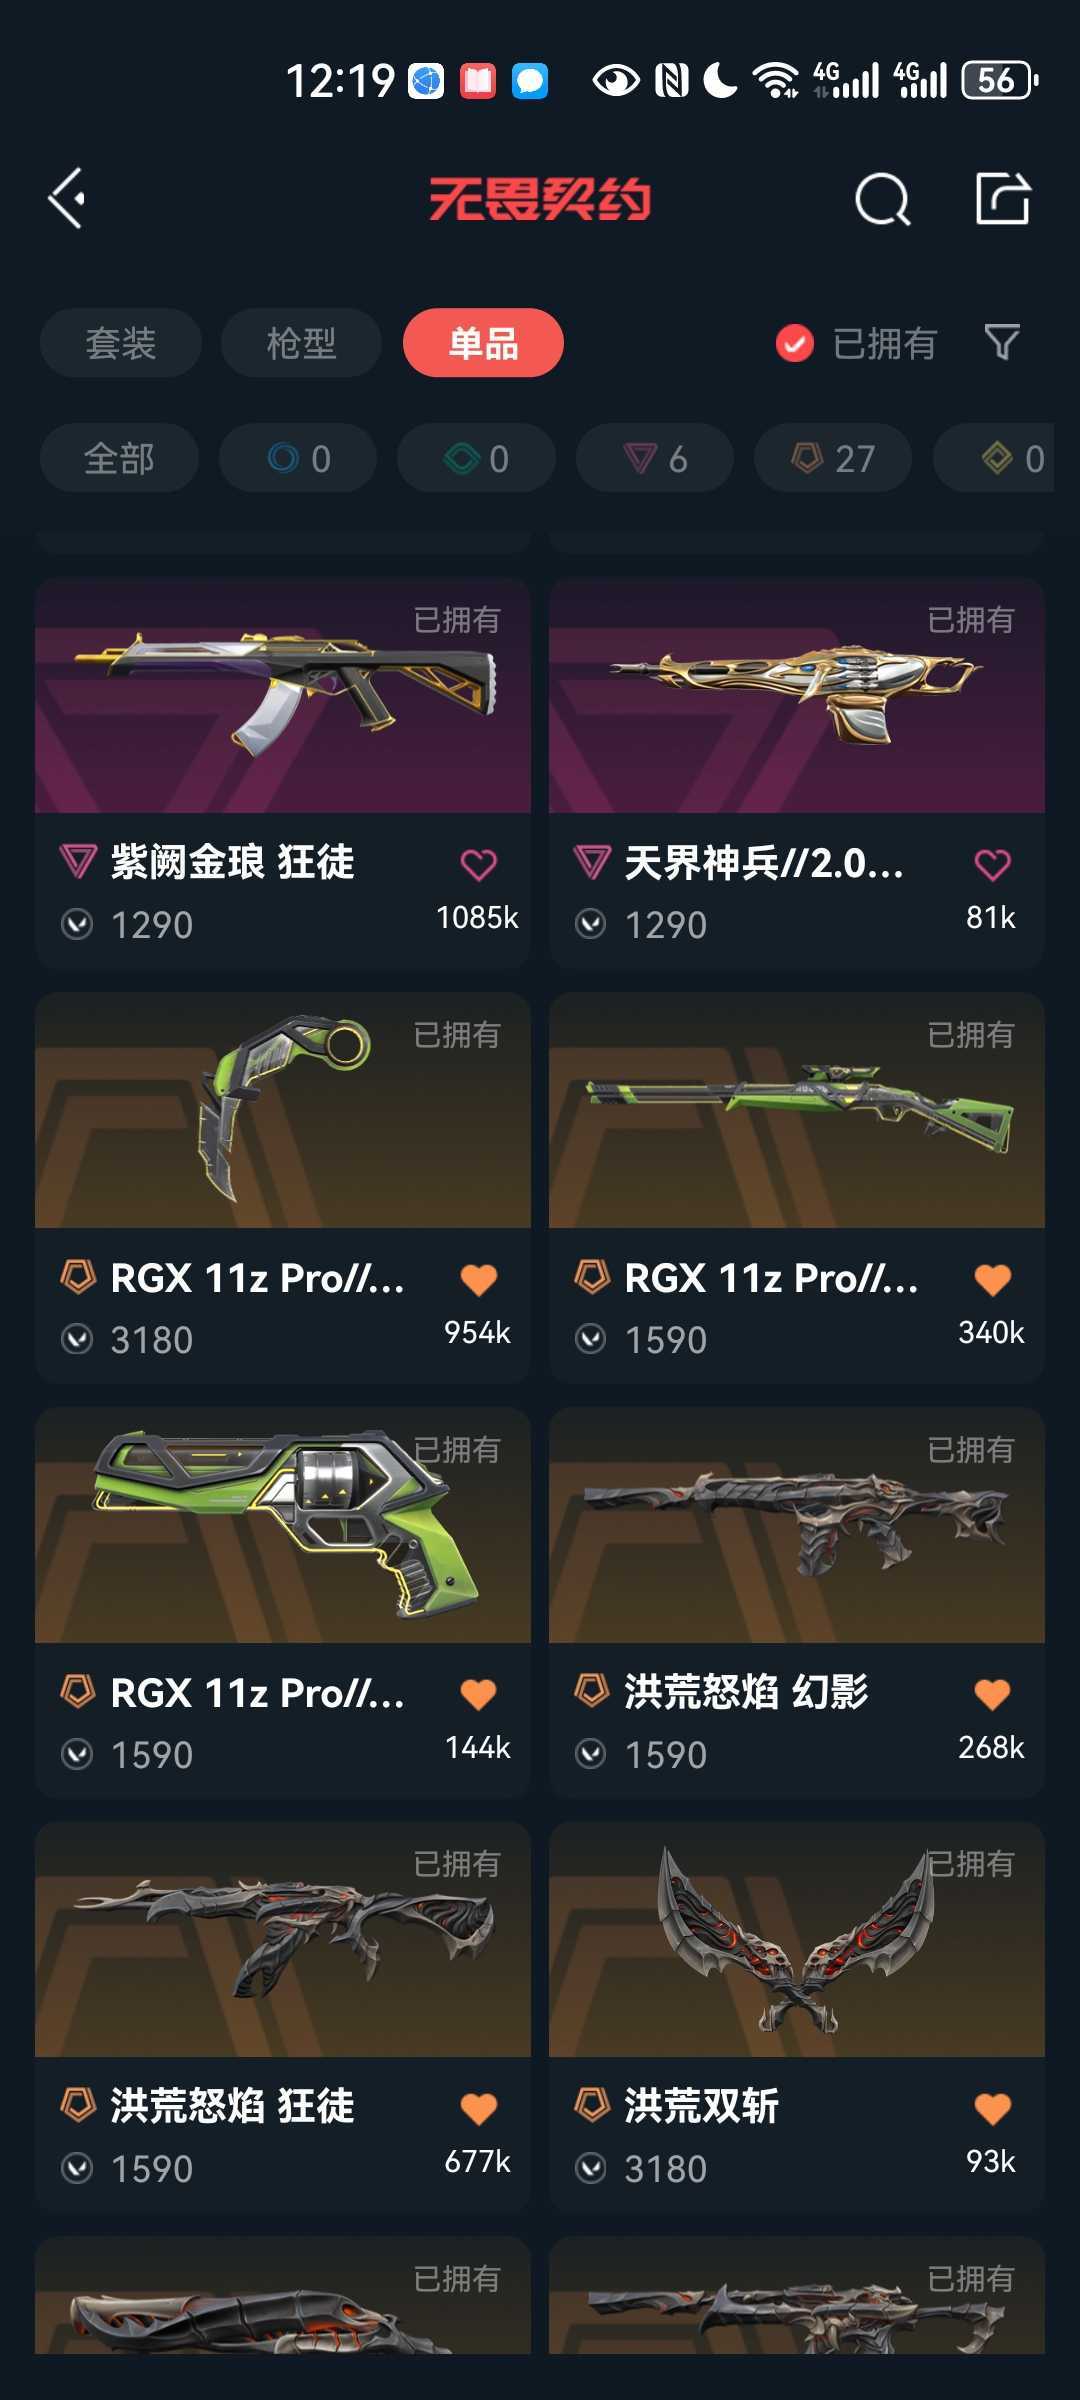1080x2400 pixels.
Task: Select the 单品 tab
Action: click(x=483, y=343)
